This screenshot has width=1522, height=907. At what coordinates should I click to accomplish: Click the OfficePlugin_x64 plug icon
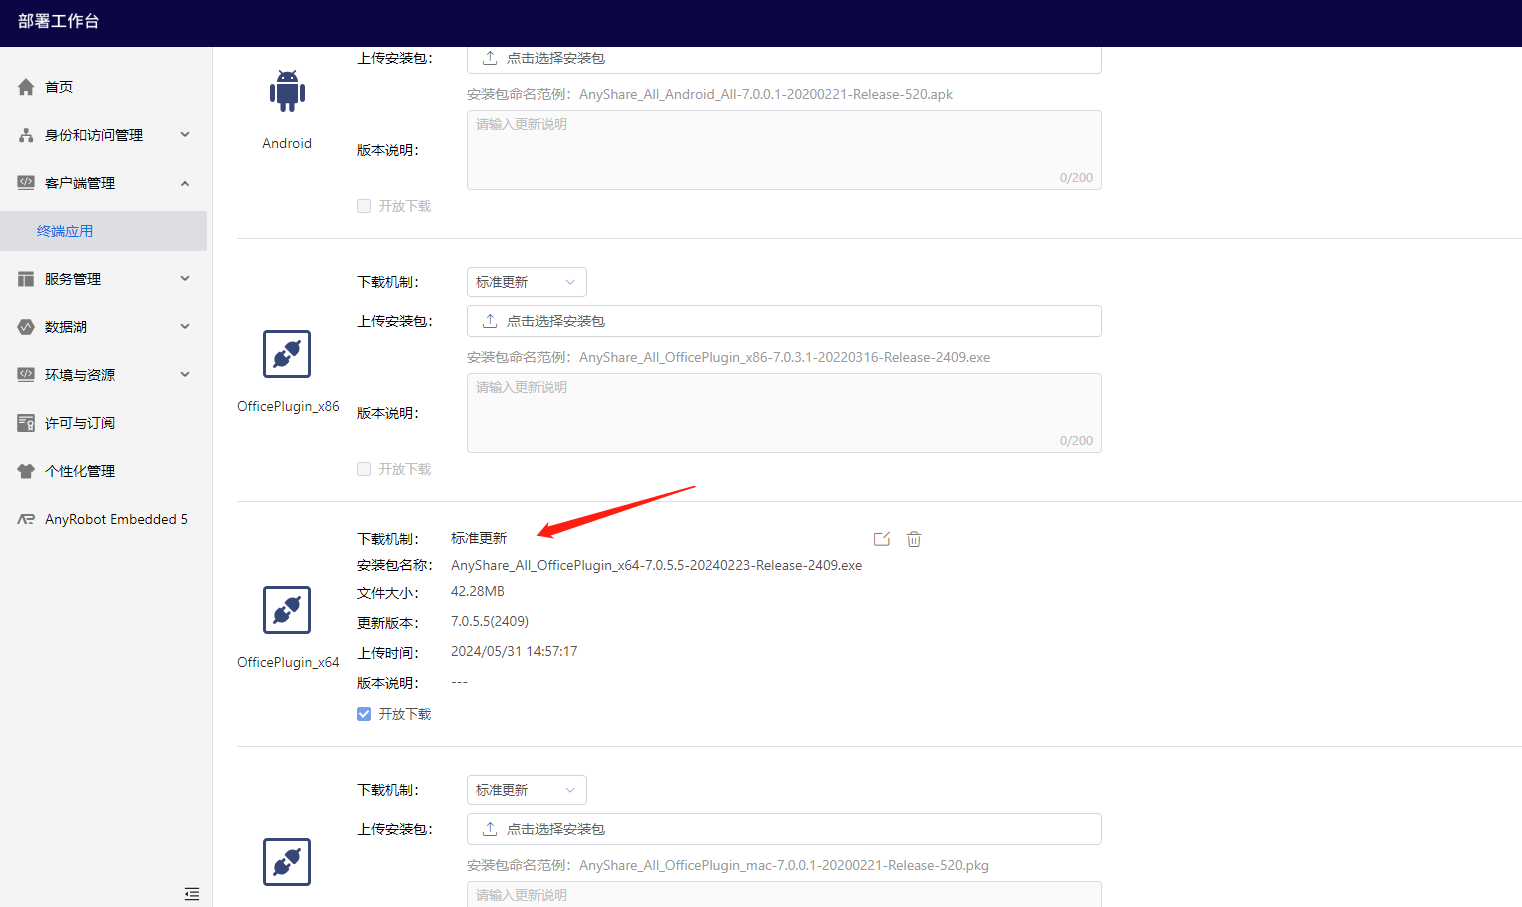[287, 610]
